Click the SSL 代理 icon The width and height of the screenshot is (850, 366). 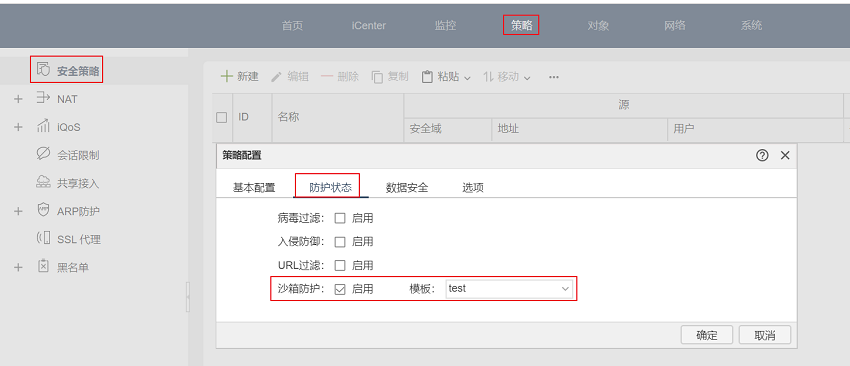pyautogui.click(x=43, y=239)
